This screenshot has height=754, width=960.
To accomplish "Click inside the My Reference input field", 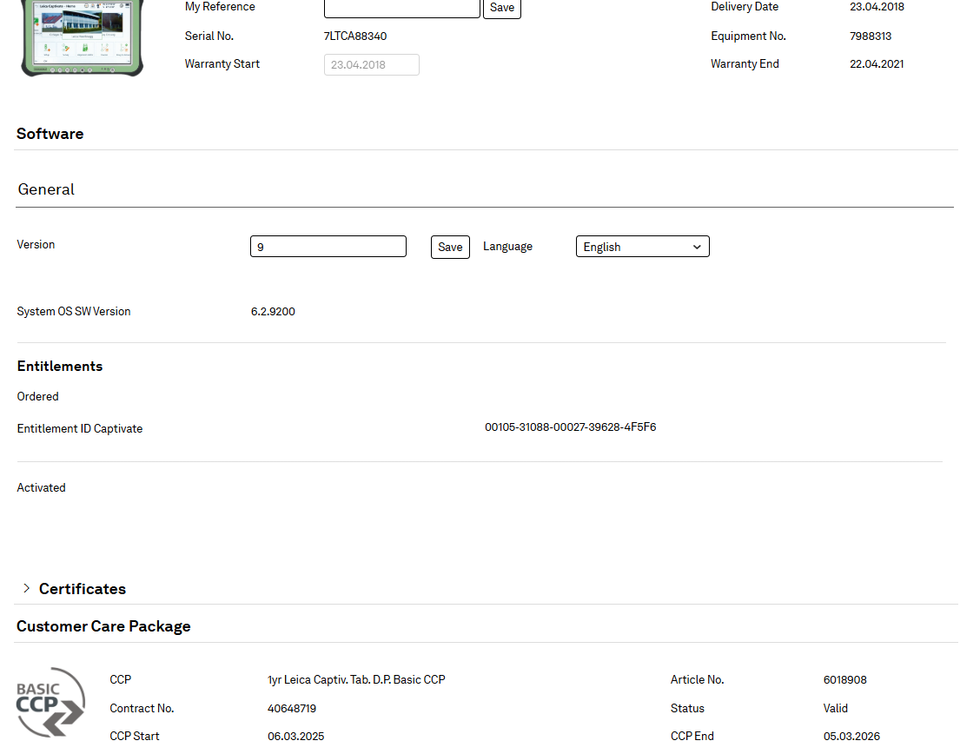I will click(x=401, y=8).
